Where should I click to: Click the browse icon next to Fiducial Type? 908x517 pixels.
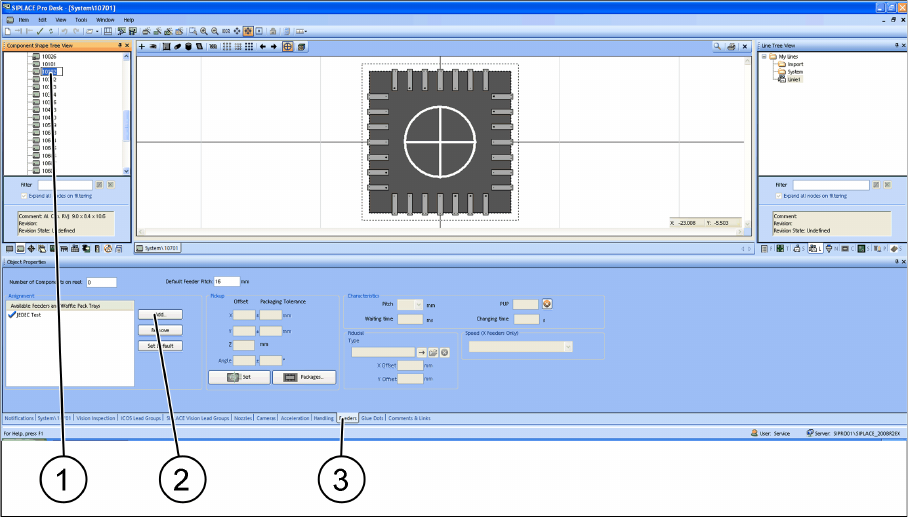[433, 352]
